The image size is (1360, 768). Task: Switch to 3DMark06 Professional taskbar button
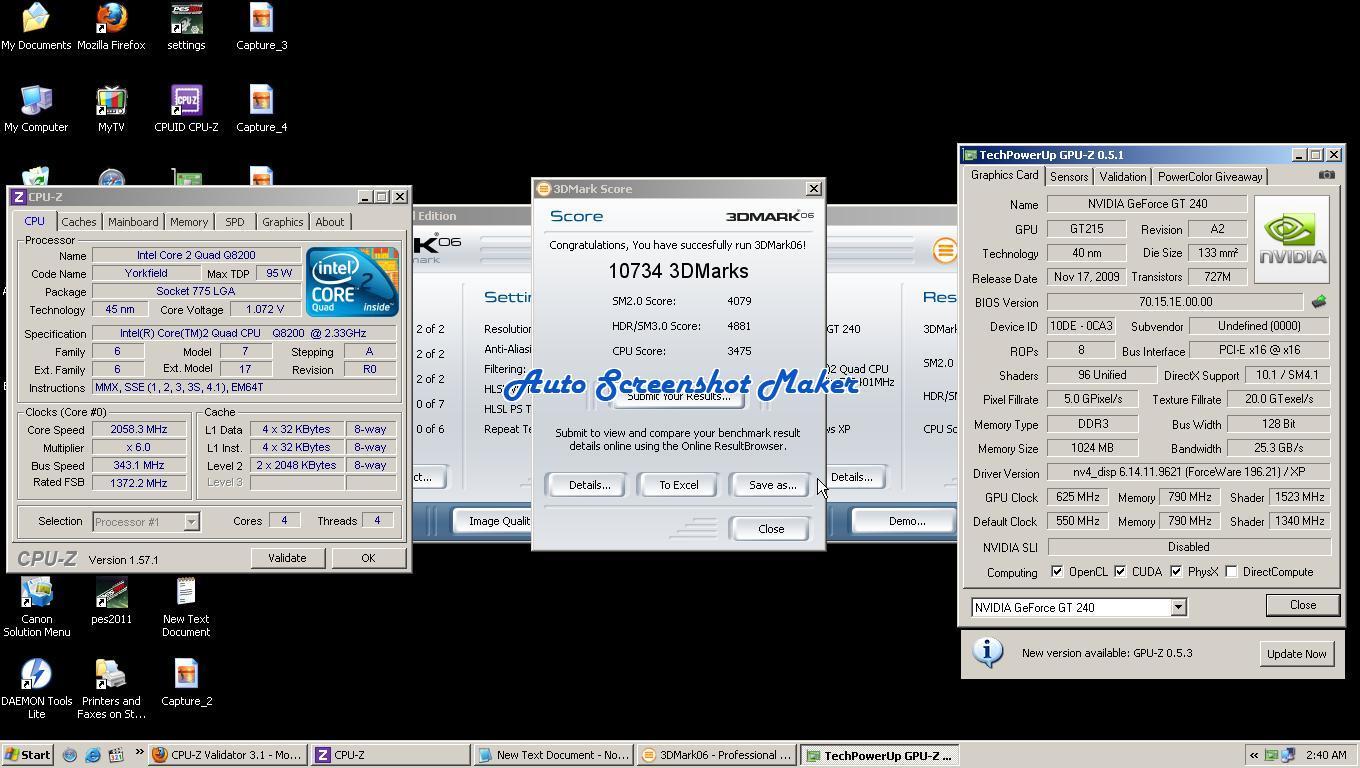coord(716,755)
